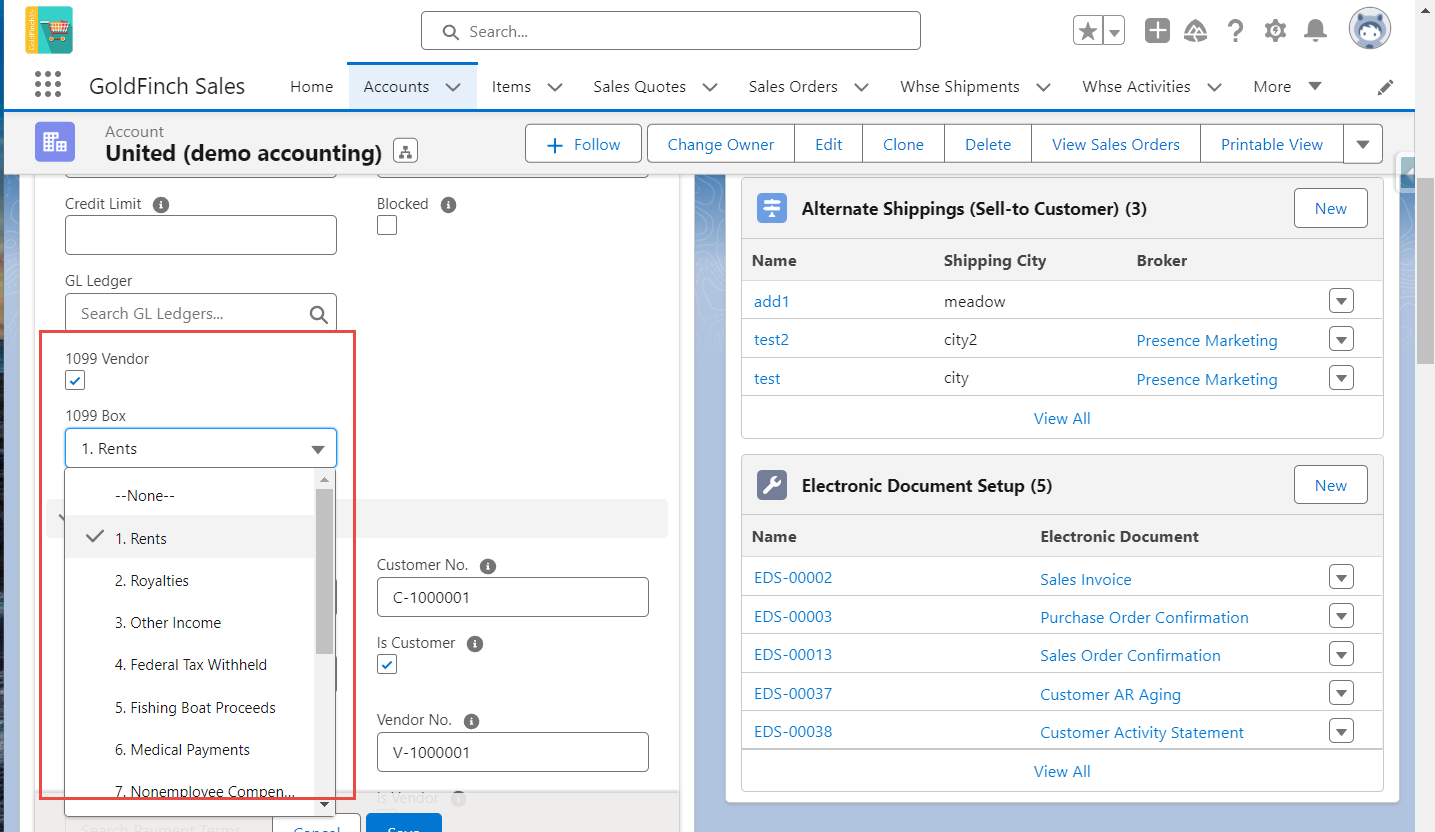Click the Alternate Shippings signpost icon
Viewport: 1435px width, 832px height.
[772, 208]
